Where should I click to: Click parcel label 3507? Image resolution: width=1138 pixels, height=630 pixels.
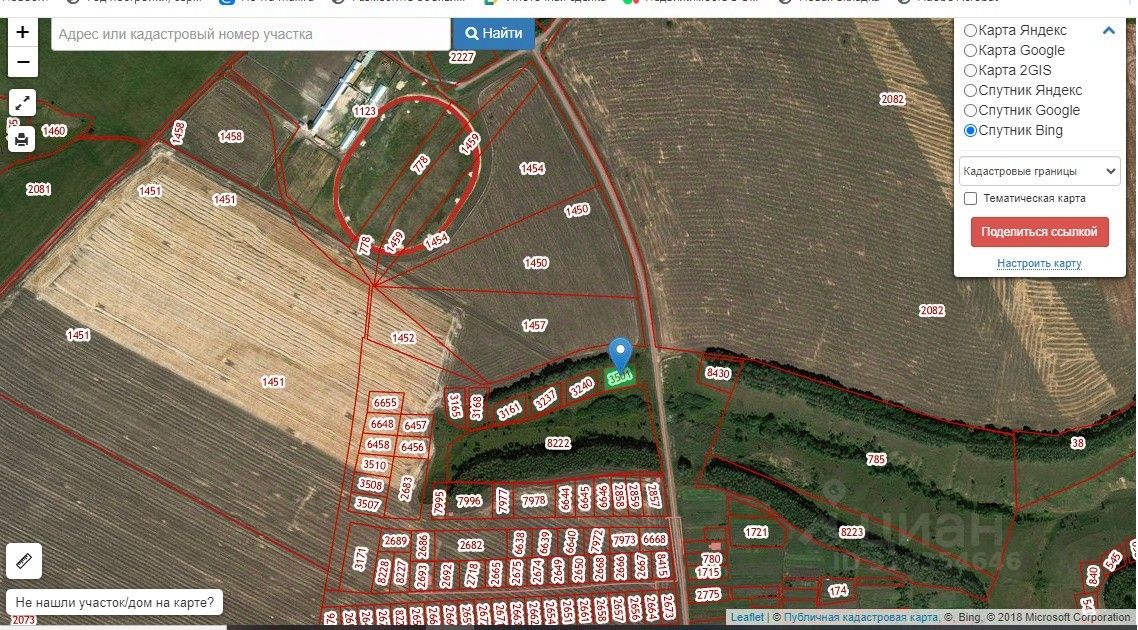(367, 503)
